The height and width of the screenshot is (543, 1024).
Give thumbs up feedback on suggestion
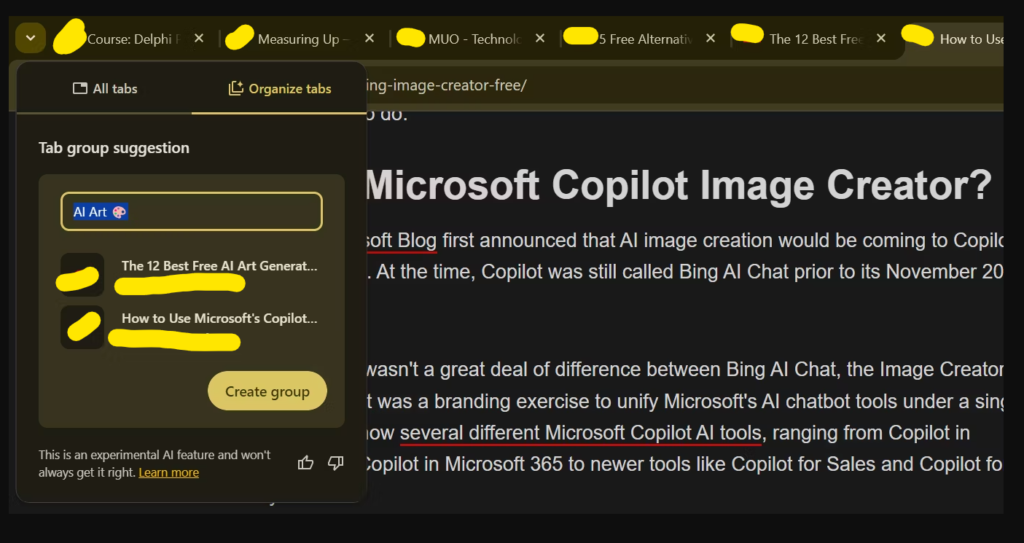[x=306, y=463]
